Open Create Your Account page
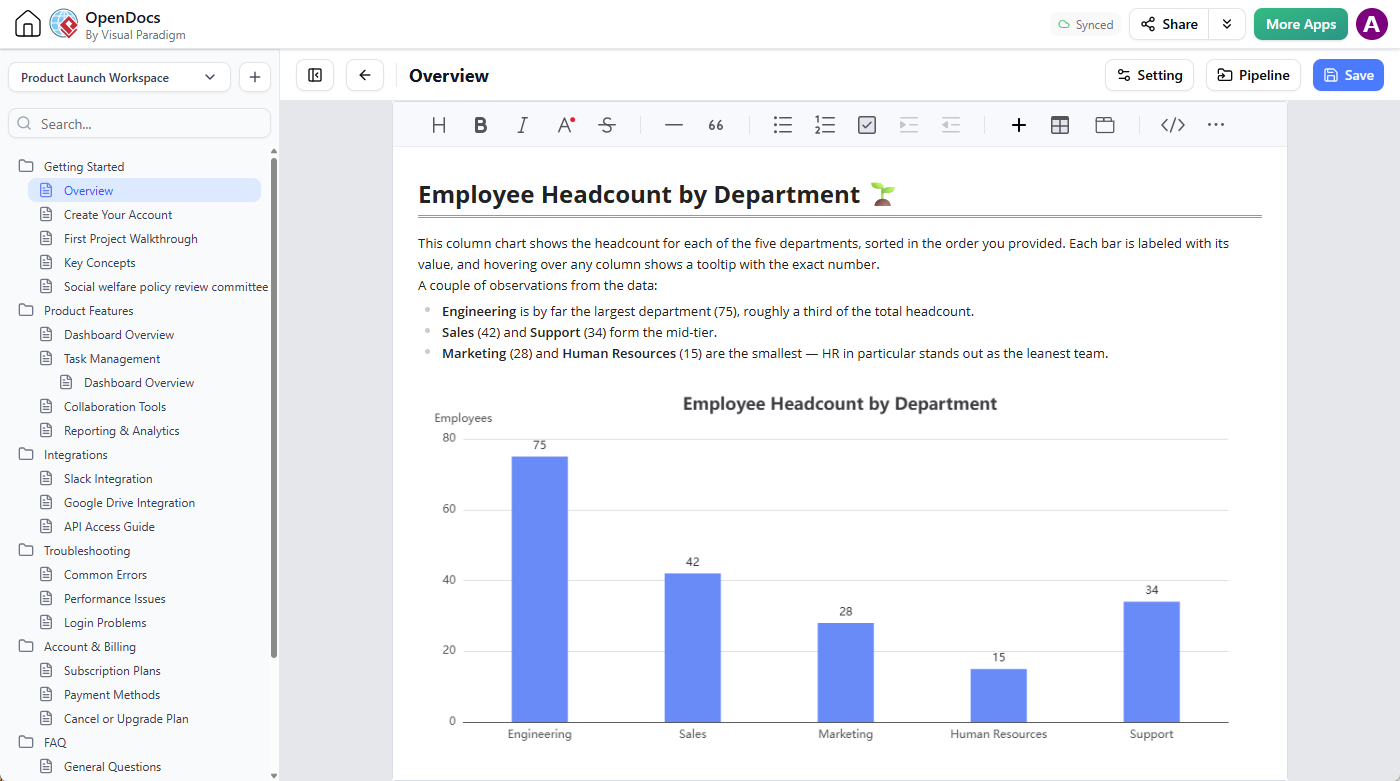Screen dimensions: 1400x781 pyautogui.click(x=117, y=215)
